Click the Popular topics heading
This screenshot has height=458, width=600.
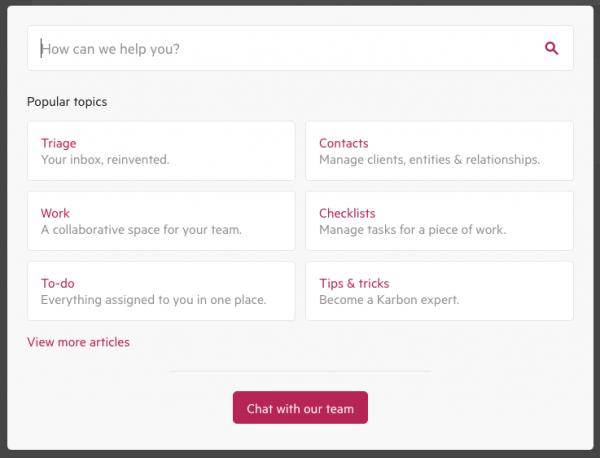click(67, 102)
